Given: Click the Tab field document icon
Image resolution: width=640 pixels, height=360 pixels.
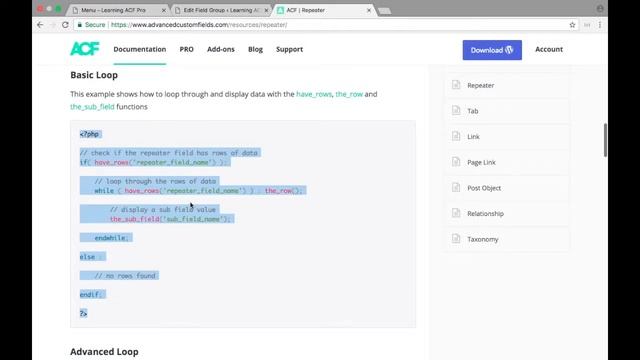Looking at the screenshot, I should tap(456, 111).
